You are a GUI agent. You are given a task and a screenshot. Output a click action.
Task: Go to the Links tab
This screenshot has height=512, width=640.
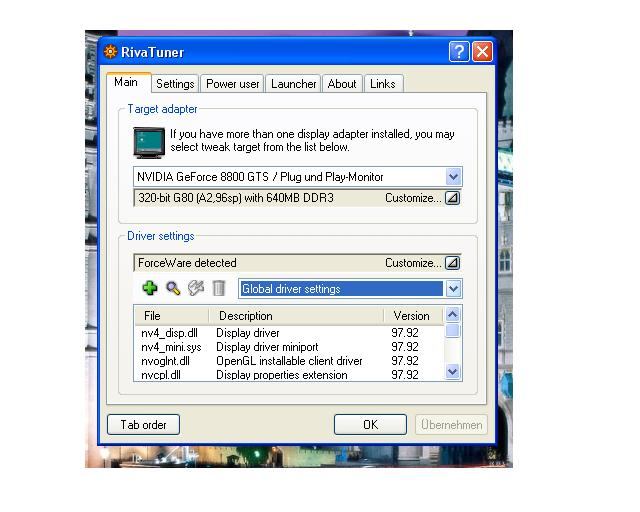383,84
